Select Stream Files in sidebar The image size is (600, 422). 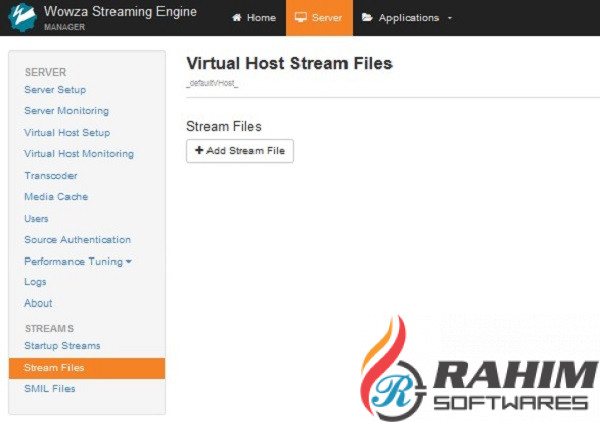tap(87, 368)
